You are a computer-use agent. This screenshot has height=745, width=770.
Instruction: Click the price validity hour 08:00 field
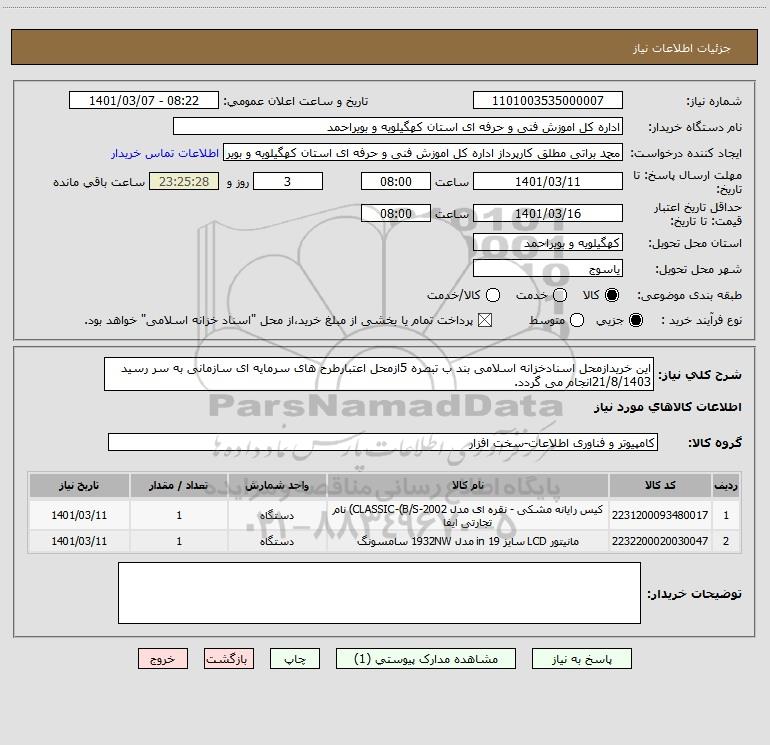click(x=396, y=213)
